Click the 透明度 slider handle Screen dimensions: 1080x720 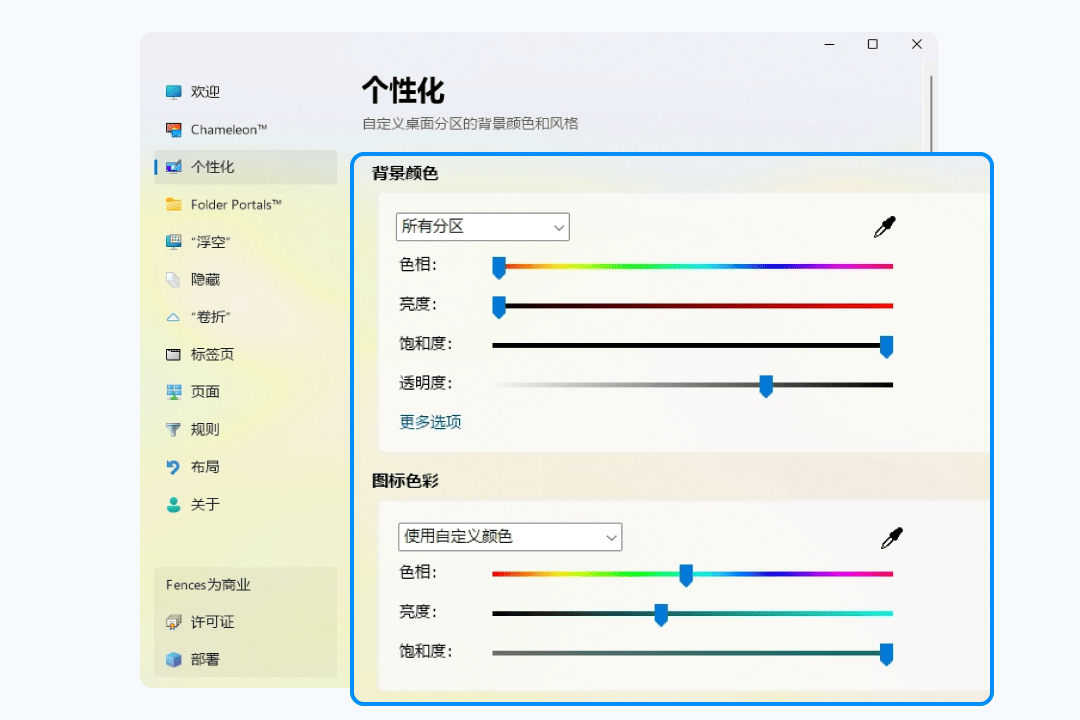[x=766, y=386]
